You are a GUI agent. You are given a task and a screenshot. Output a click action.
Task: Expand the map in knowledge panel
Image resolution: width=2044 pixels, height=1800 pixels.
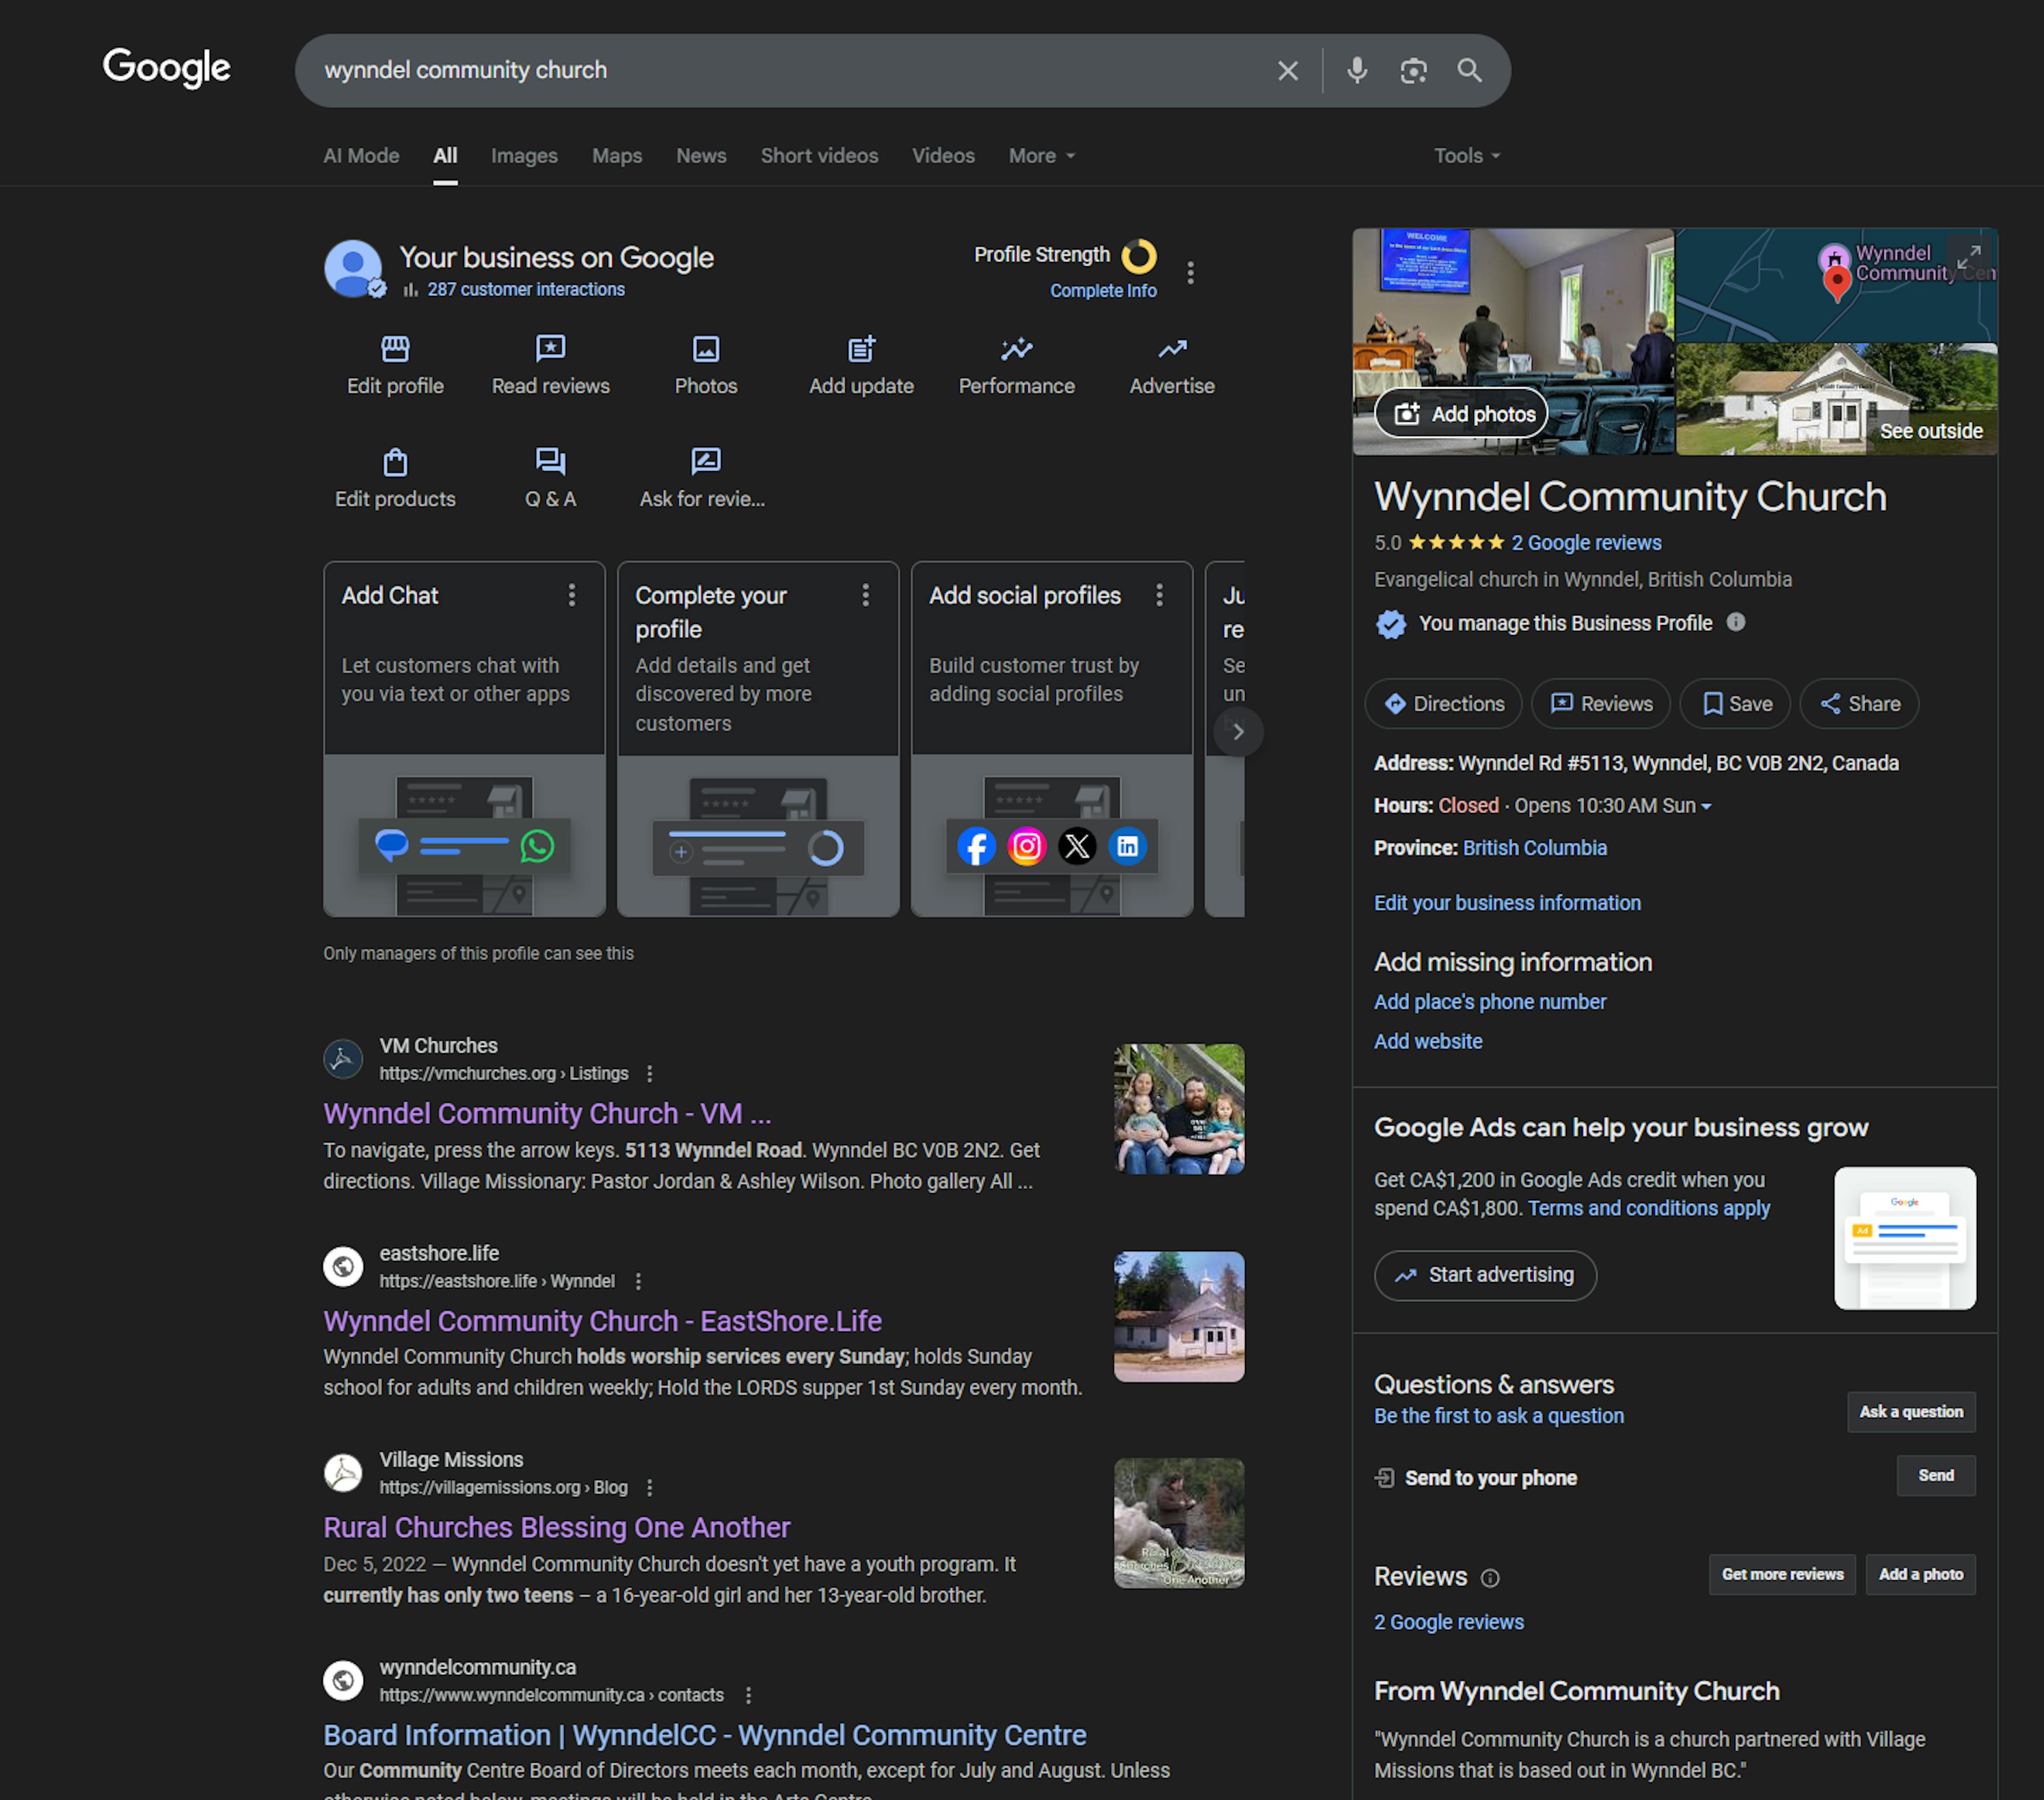1968,257
